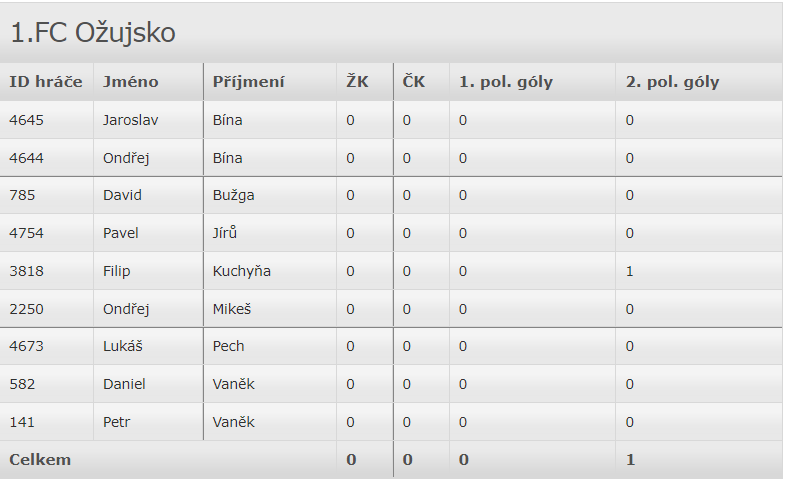This screenshot has height=480, width=785.
Task: Click the Příjmení column header
Action: pos(249,82)
